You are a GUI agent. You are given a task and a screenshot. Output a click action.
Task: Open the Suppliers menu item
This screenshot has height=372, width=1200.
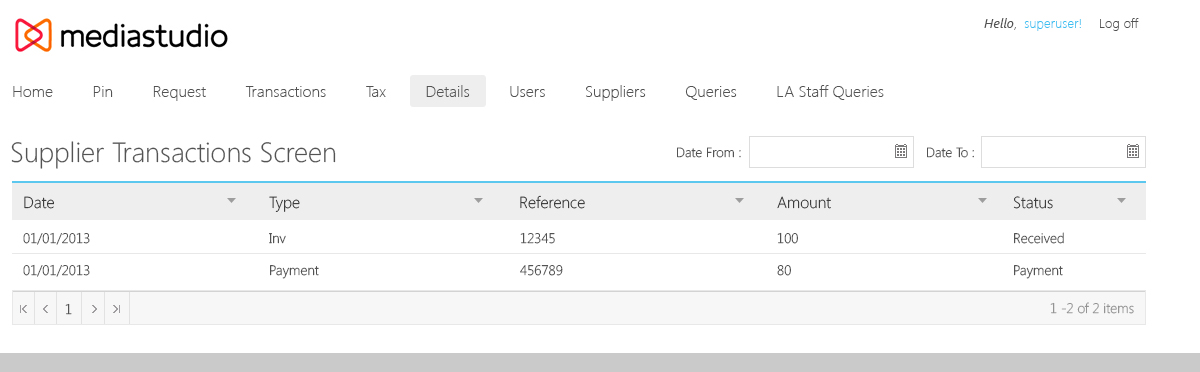[x=615, y=91]
